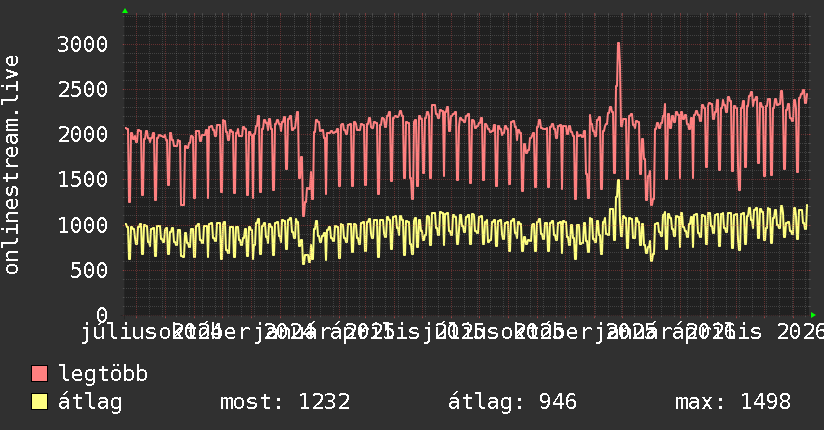Click the 'most: 1232' value
Screen dimensions: 824x430
click(285, 402)
